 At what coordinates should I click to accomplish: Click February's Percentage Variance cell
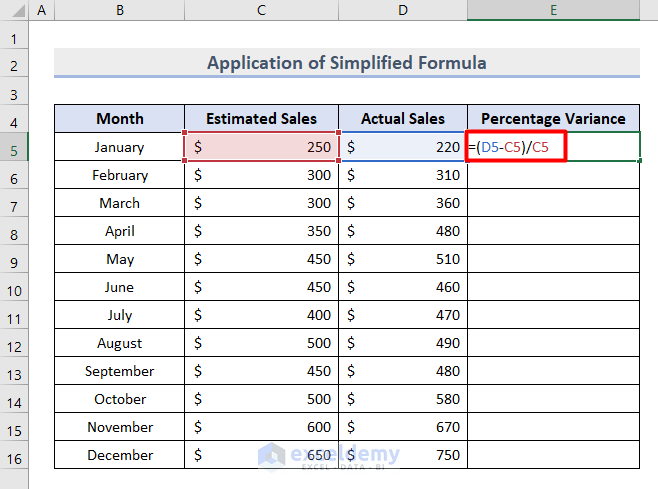(553, 176)
